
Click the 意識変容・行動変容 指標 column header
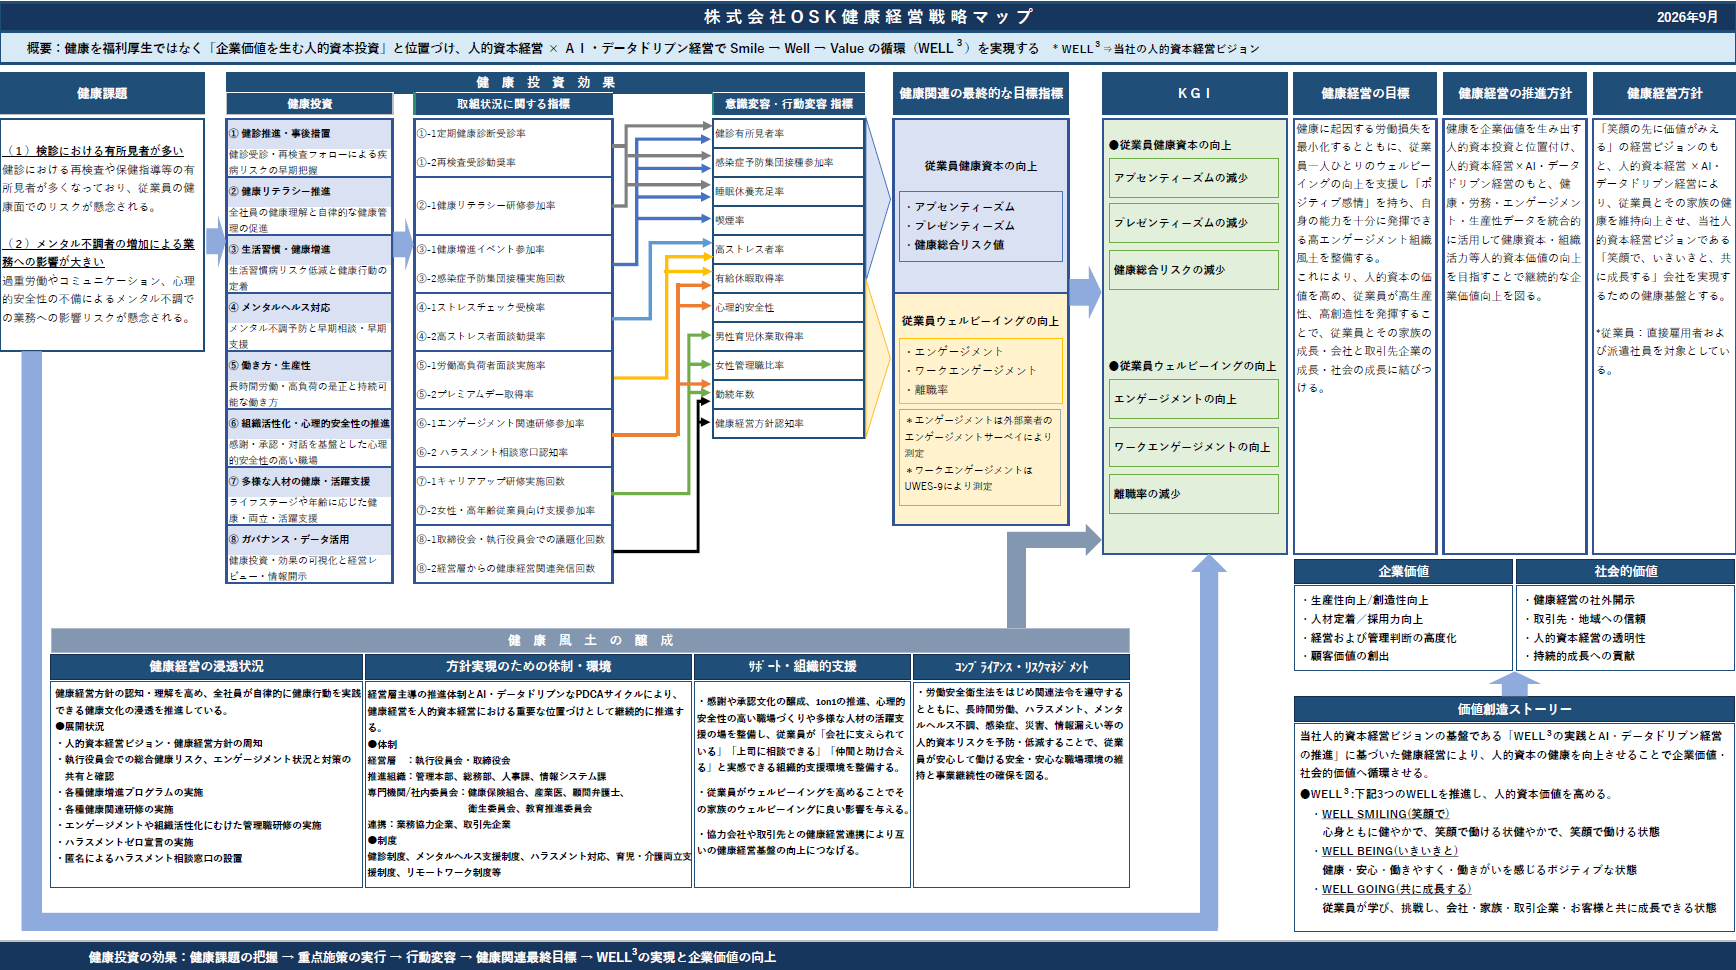[789, 104]
